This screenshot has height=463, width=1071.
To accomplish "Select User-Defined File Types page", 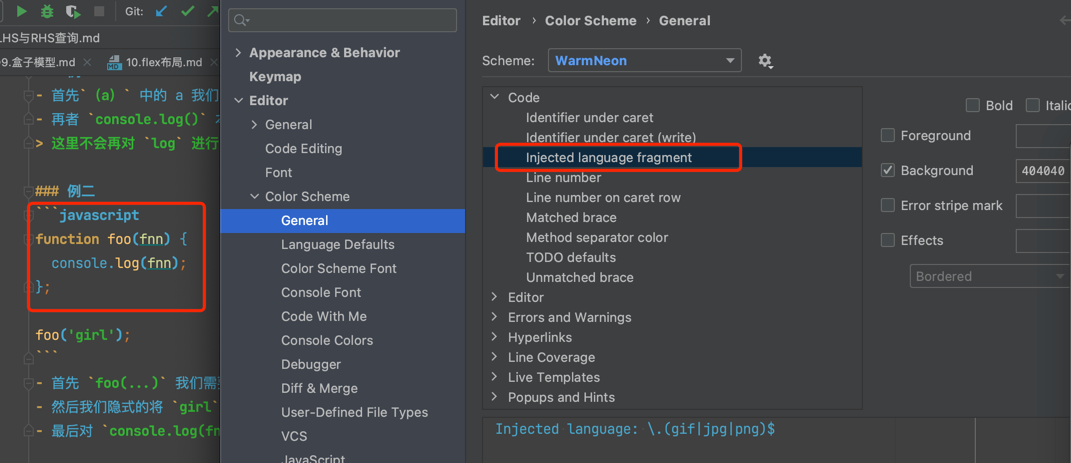I will tap(354, 412).
